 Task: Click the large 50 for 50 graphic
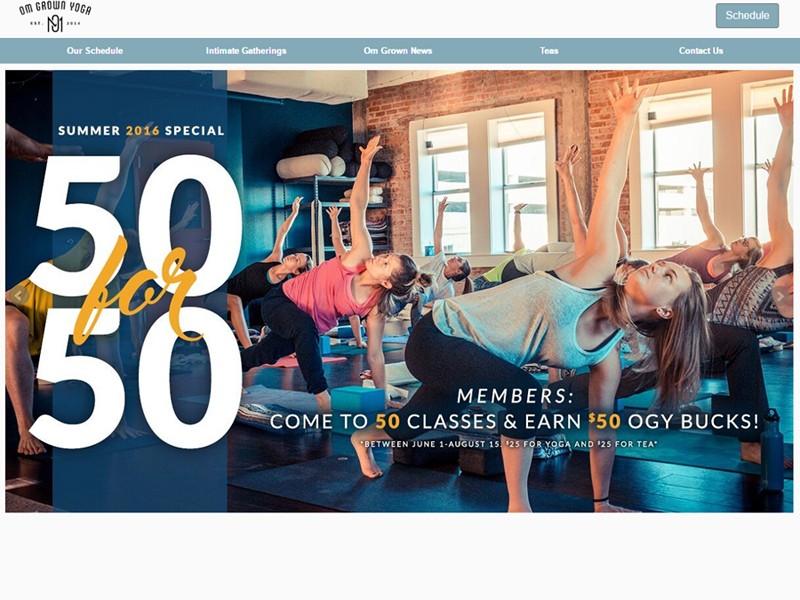(x=135, y=301)
